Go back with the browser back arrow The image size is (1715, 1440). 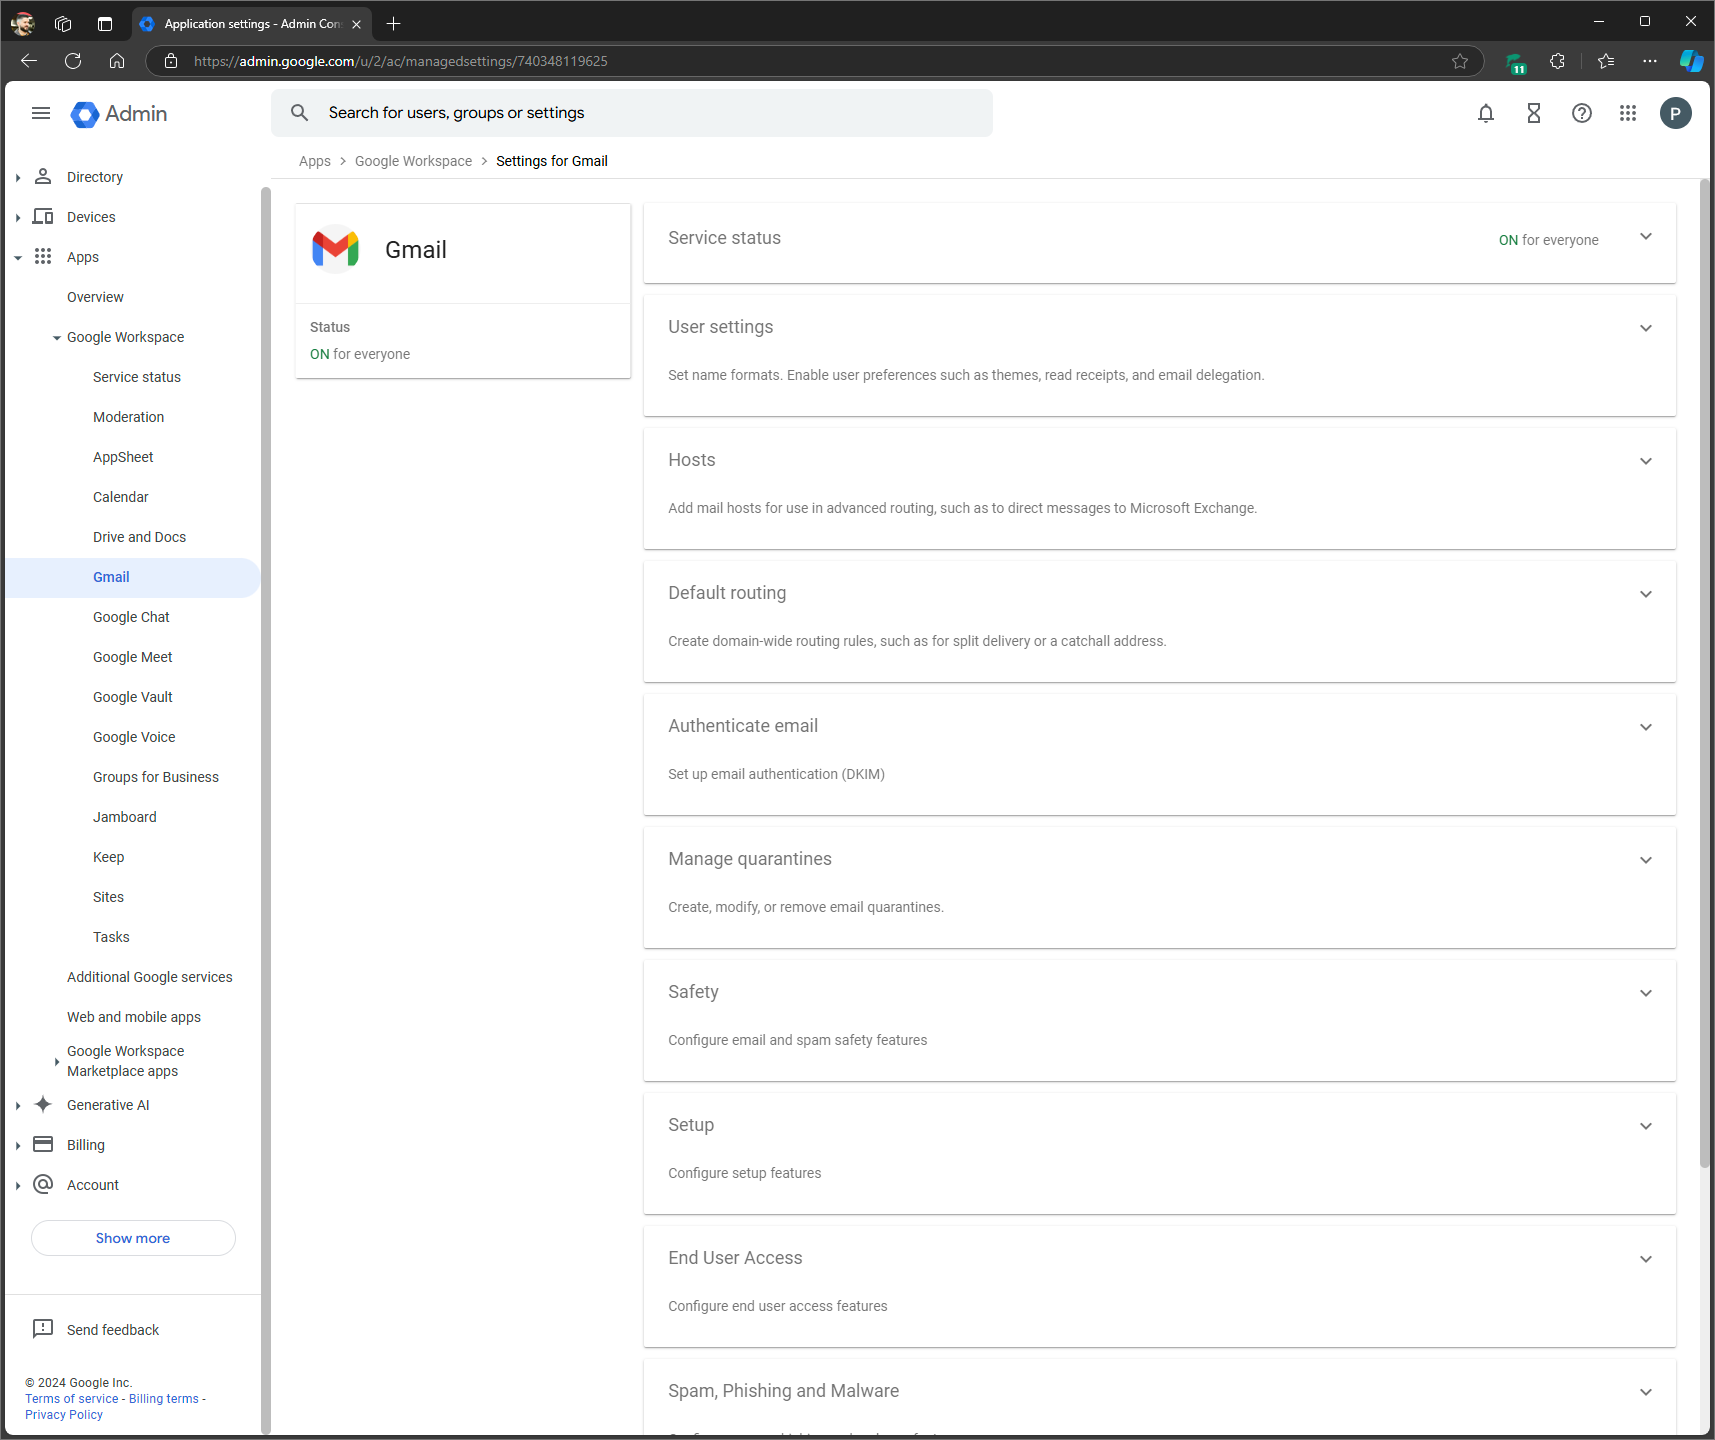pyautogui.click(x=29, y=61)
